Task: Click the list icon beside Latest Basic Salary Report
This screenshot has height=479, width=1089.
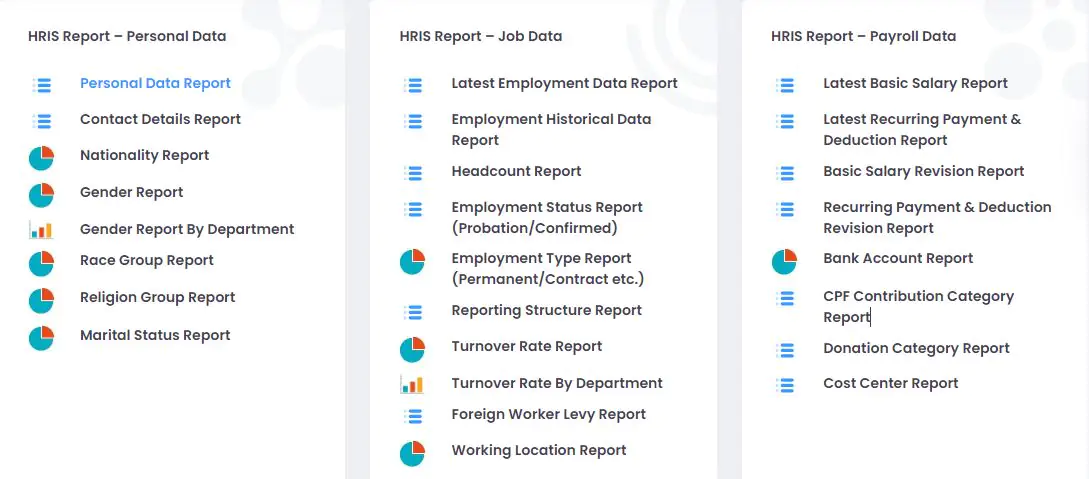Action: point(785,85)
